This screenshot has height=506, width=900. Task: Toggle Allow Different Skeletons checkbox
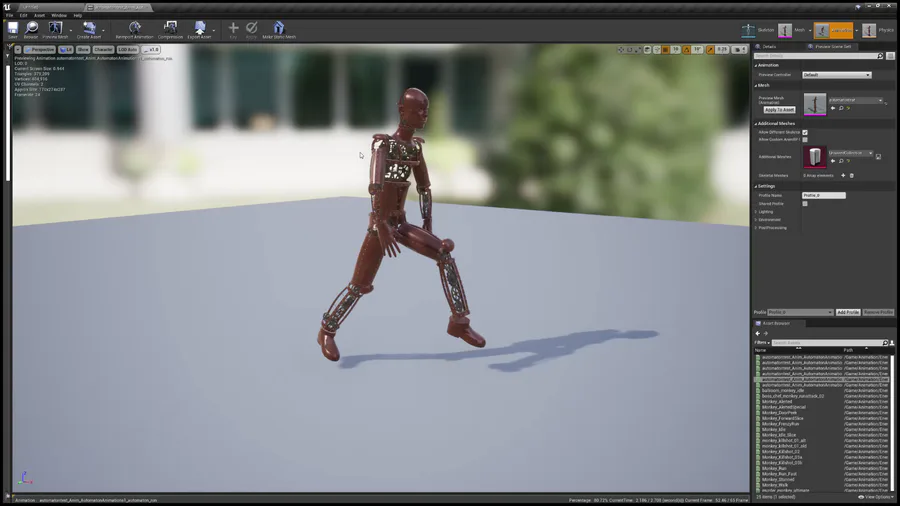tap(805, 133)
